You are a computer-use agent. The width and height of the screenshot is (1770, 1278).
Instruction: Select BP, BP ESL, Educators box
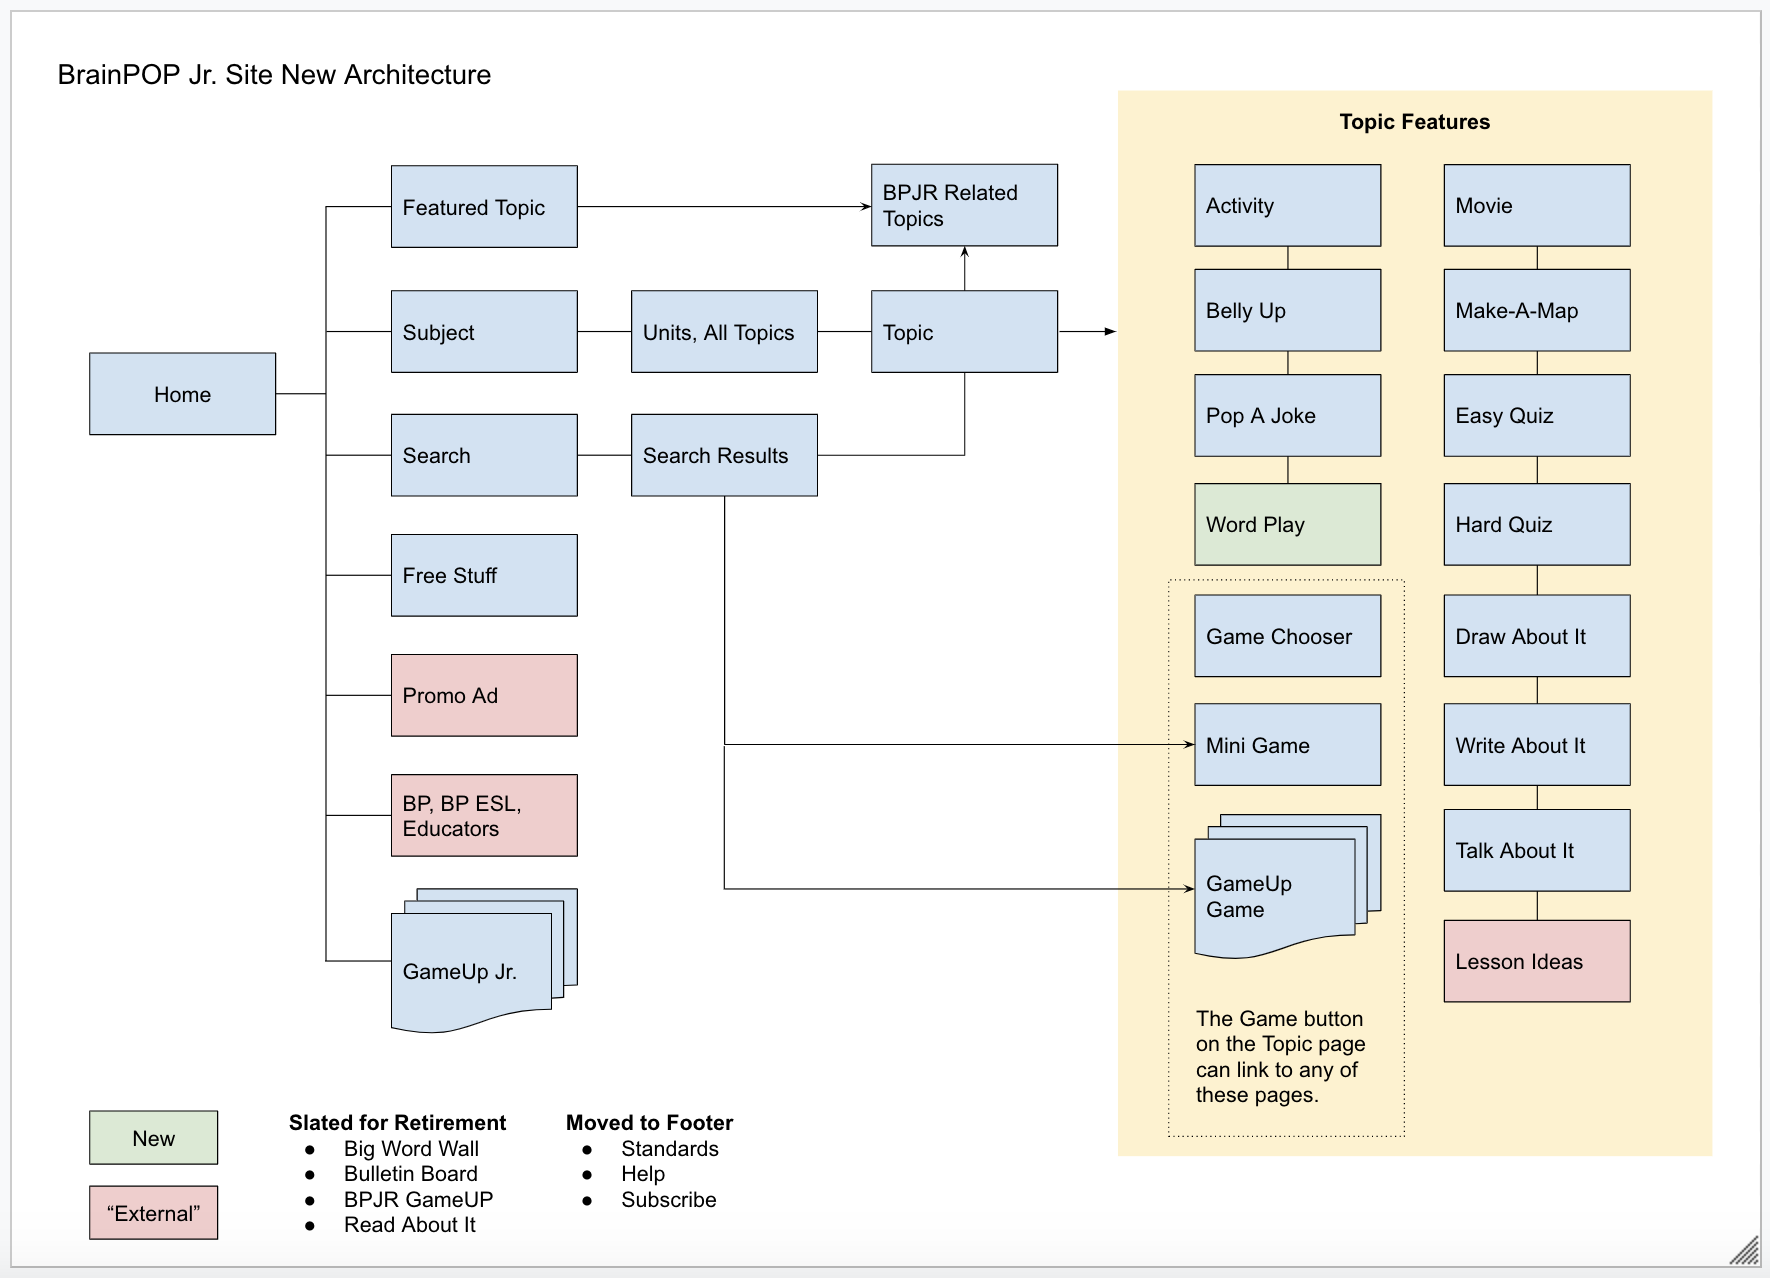point(484,815)
